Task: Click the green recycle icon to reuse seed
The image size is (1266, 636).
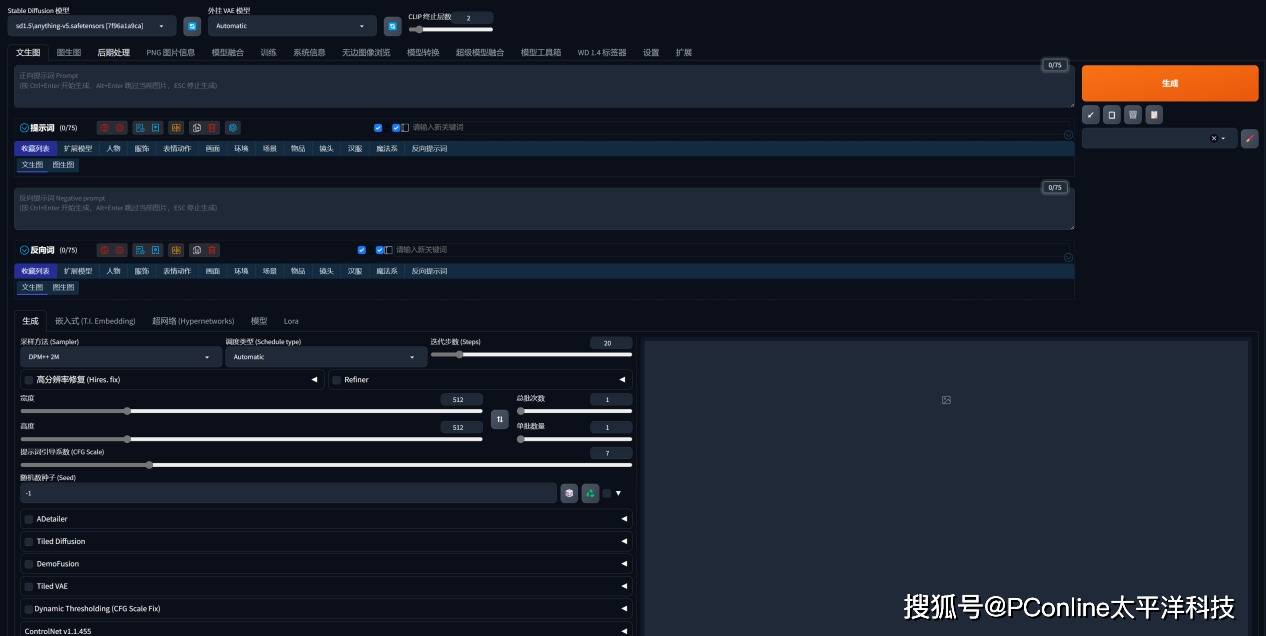Action: point(590,493)
